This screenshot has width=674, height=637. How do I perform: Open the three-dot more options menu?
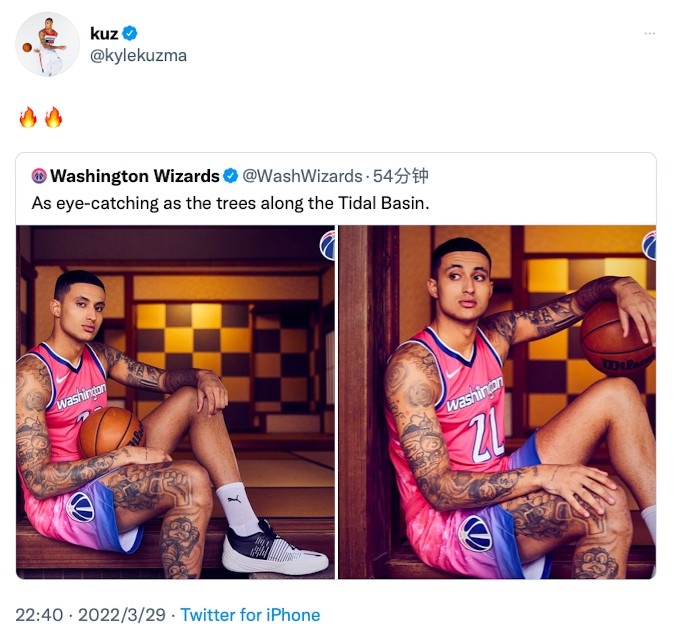[x=649, y=34]
